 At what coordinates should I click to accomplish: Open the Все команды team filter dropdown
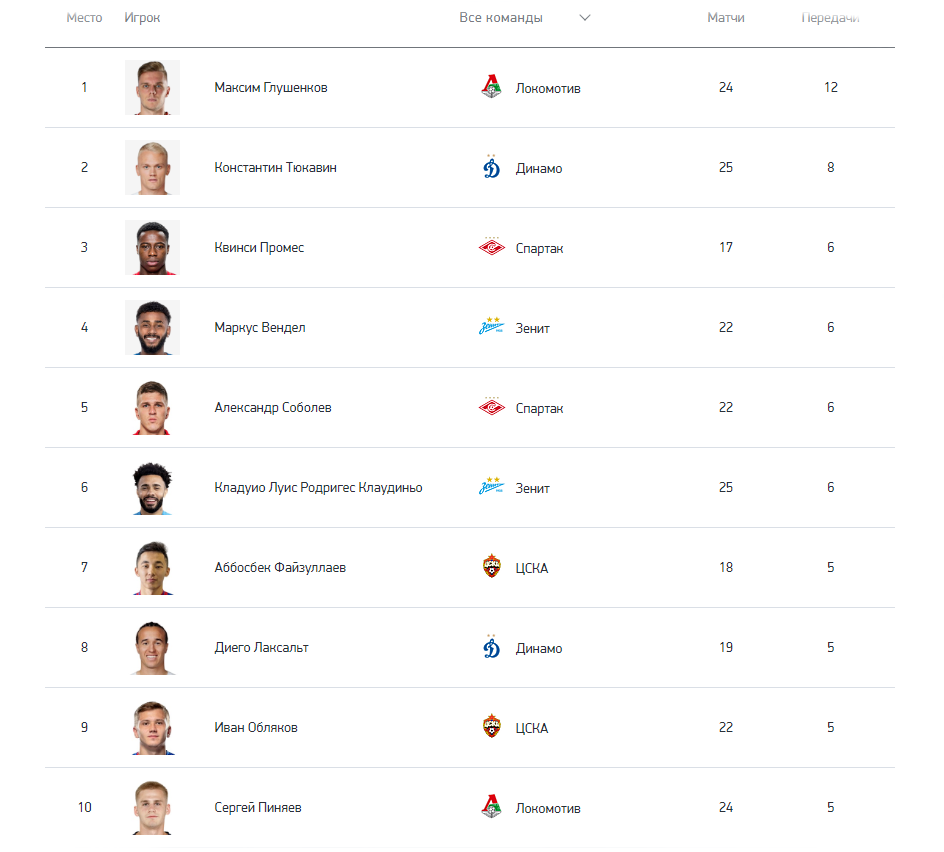pos(524,17)
